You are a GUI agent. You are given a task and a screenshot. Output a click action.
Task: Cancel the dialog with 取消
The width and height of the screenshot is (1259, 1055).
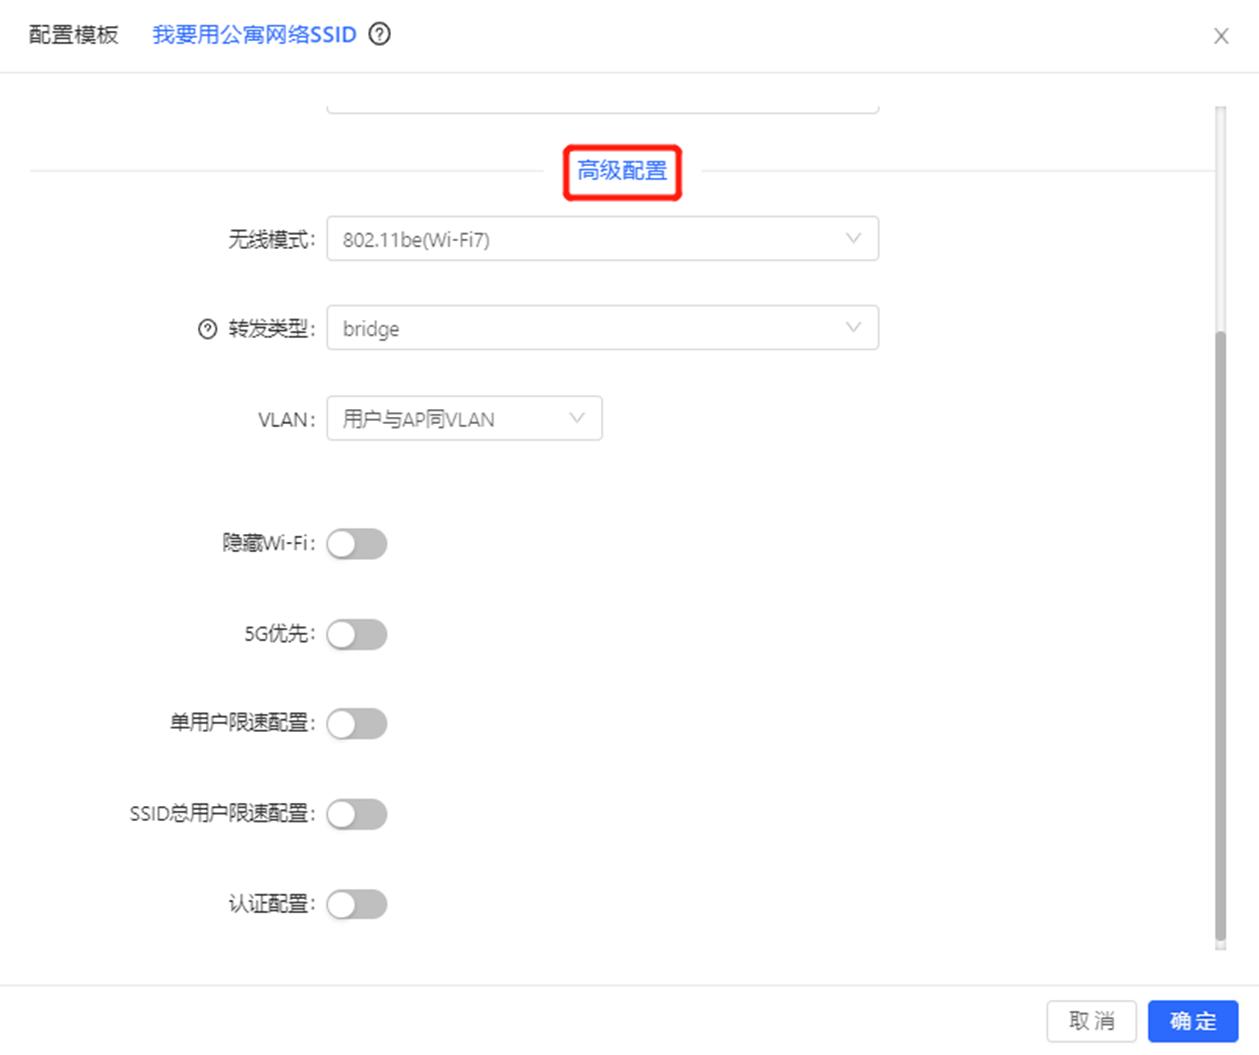point(1092,1021)
